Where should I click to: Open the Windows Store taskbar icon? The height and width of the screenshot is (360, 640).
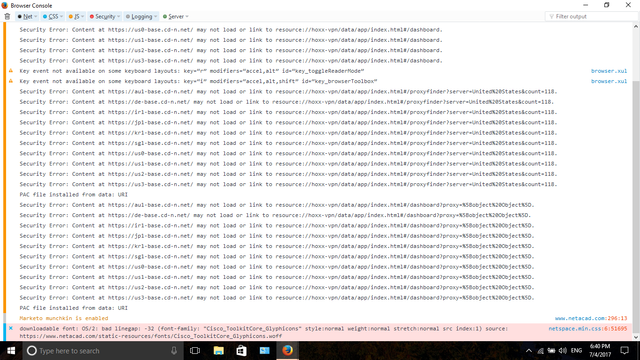pyautogui.click(x=241, y=351)
